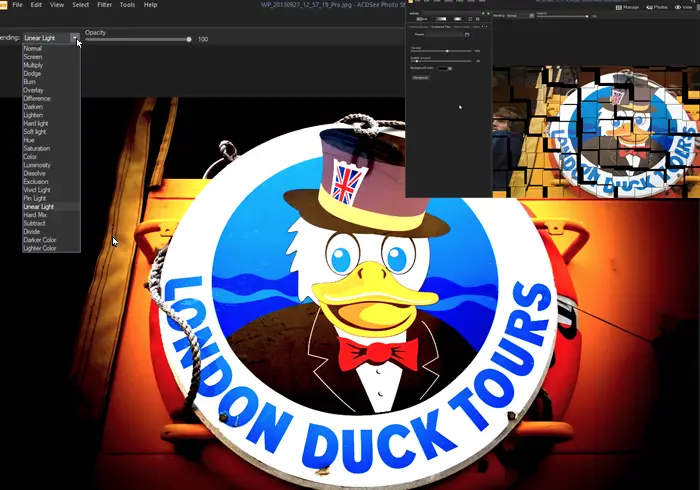
Task: Switch to Manage mode in small window
Action: [x=628, y=7]
